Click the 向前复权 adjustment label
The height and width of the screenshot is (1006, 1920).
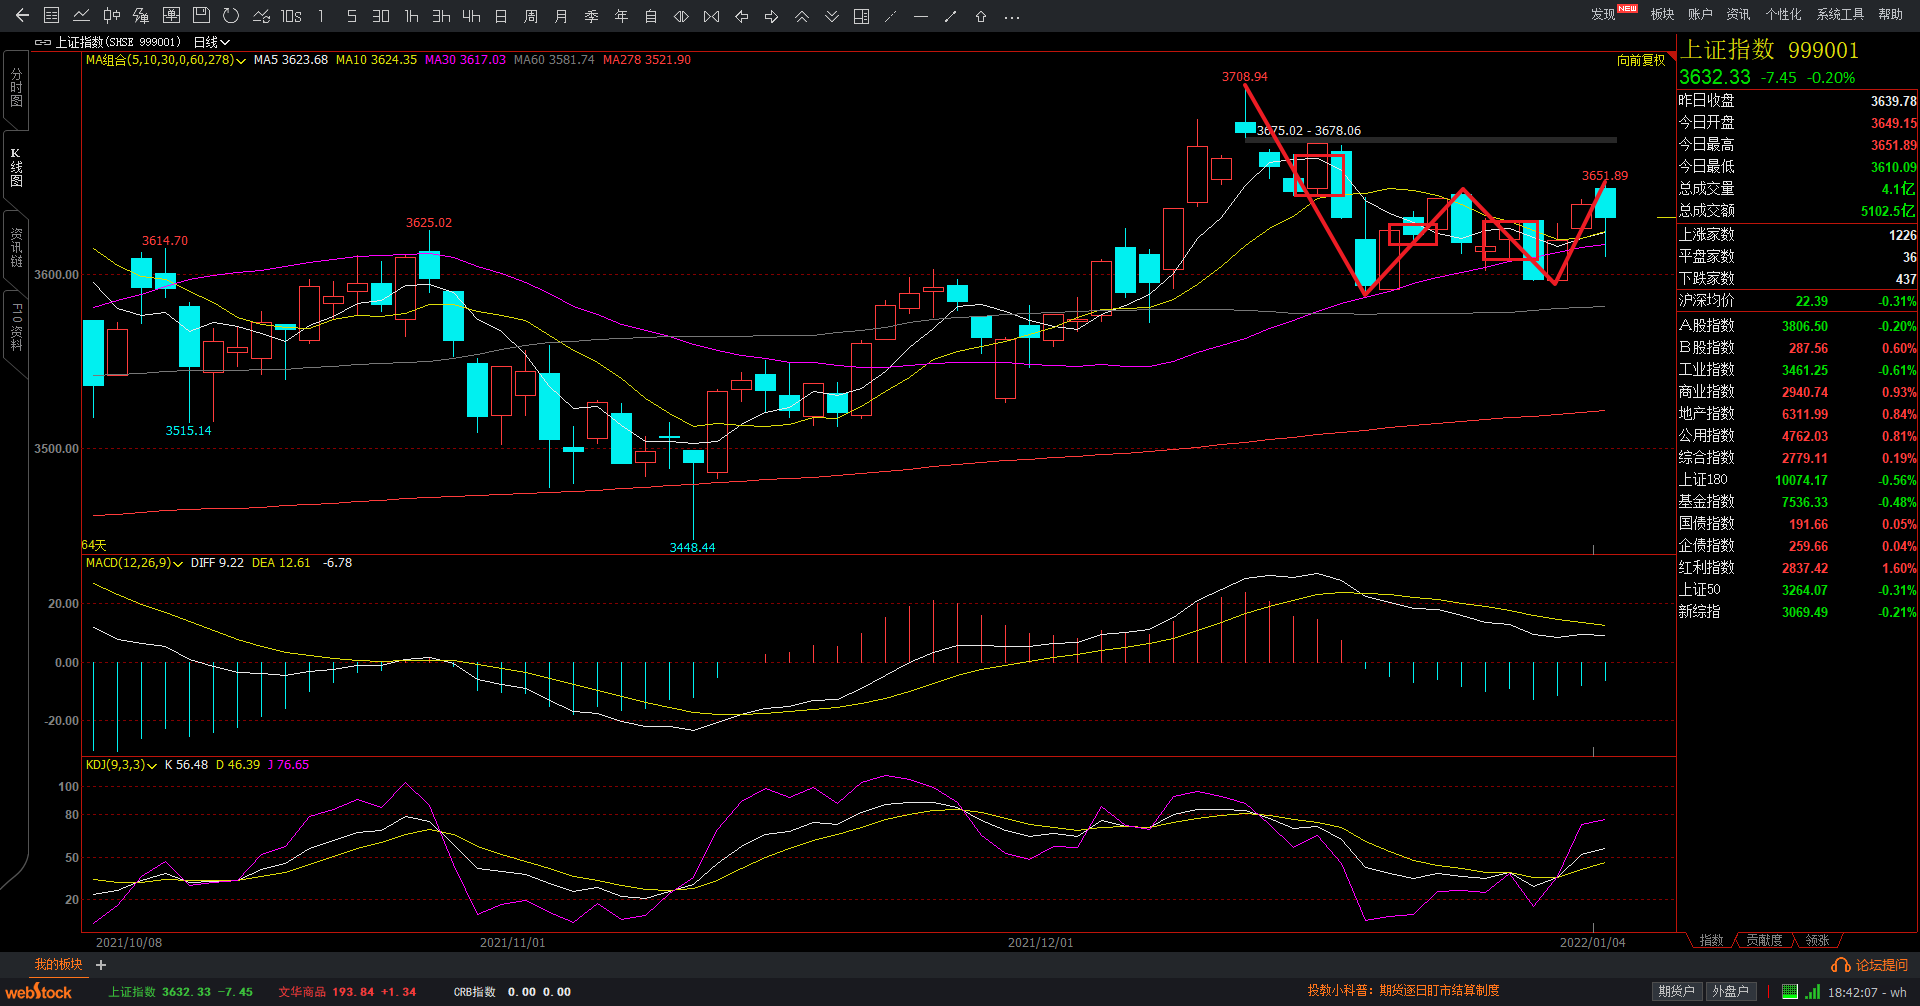[1641, 60]
